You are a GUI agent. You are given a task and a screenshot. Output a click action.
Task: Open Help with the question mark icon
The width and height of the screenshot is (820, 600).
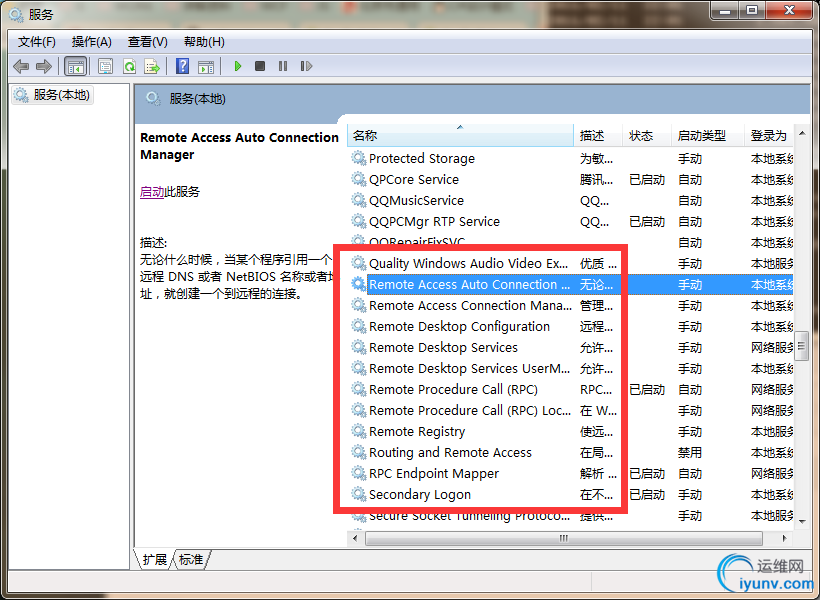tap(183, 66)
